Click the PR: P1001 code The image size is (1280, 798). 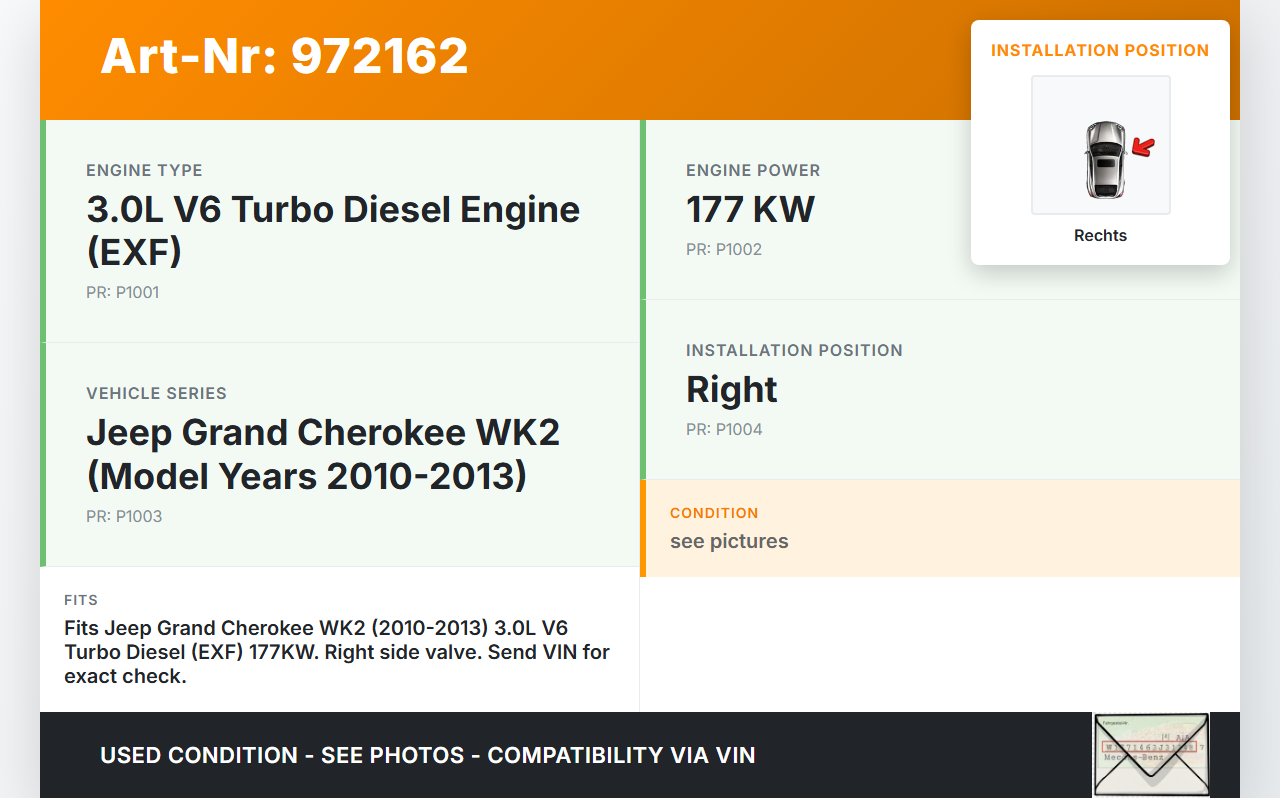pyautogui.click(x=122, y=293)
